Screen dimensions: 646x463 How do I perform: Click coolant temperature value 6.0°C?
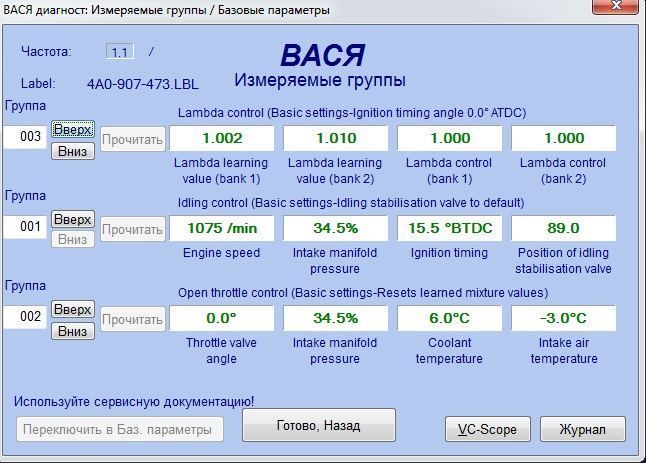(449, 318)
